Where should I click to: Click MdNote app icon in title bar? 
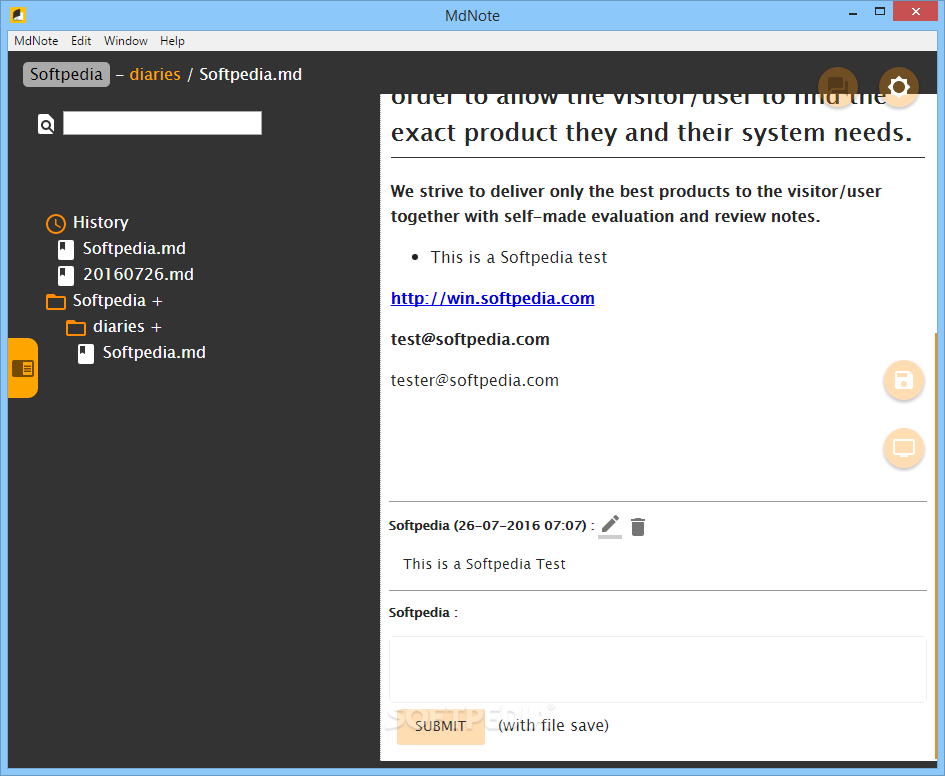18,14
